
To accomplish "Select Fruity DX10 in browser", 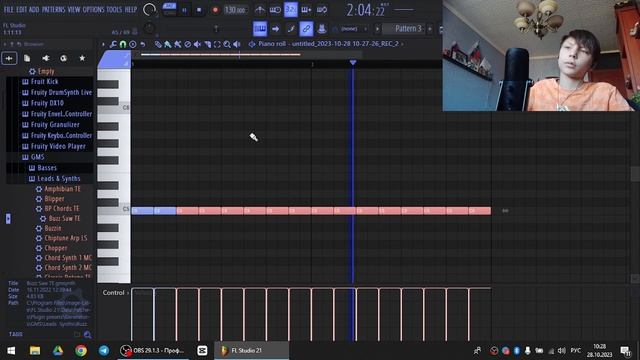I will [47, 103].
